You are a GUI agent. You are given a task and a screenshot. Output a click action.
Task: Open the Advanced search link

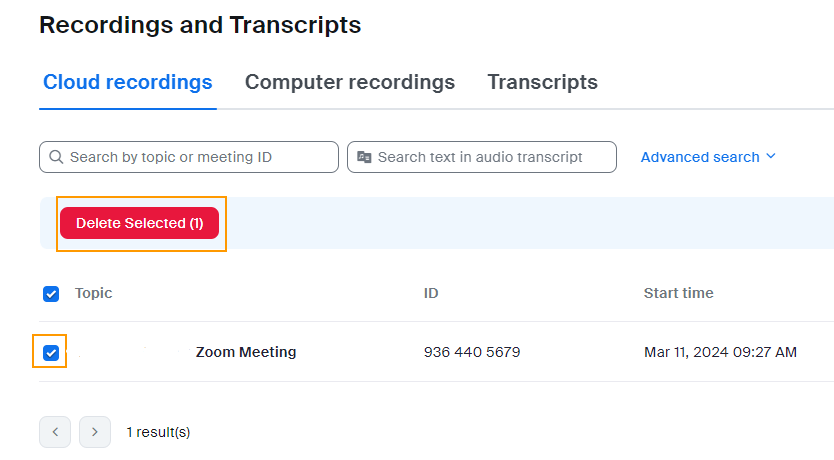700,157
